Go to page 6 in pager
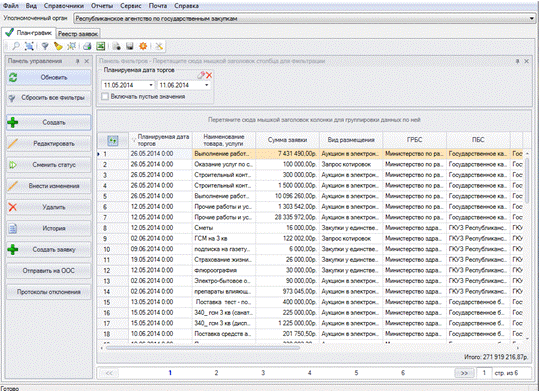The image size is (539, 391). click(x=403, y=373)
